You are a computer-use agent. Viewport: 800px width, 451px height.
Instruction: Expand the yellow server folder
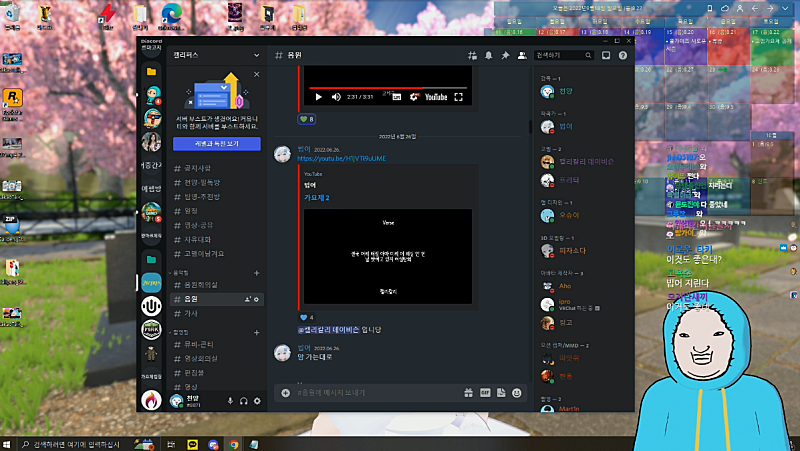152,71
